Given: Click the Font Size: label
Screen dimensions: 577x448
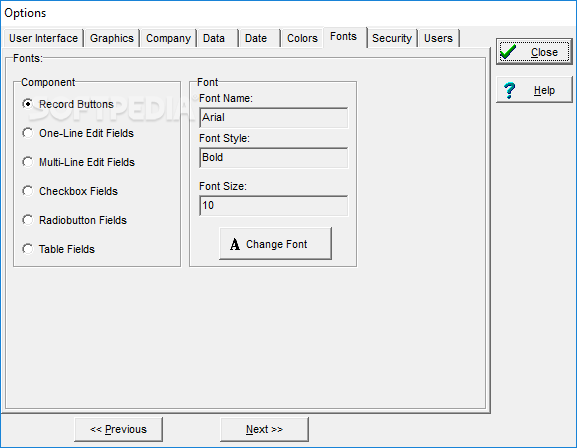Looking at the screenshot, I should (223, 186).
